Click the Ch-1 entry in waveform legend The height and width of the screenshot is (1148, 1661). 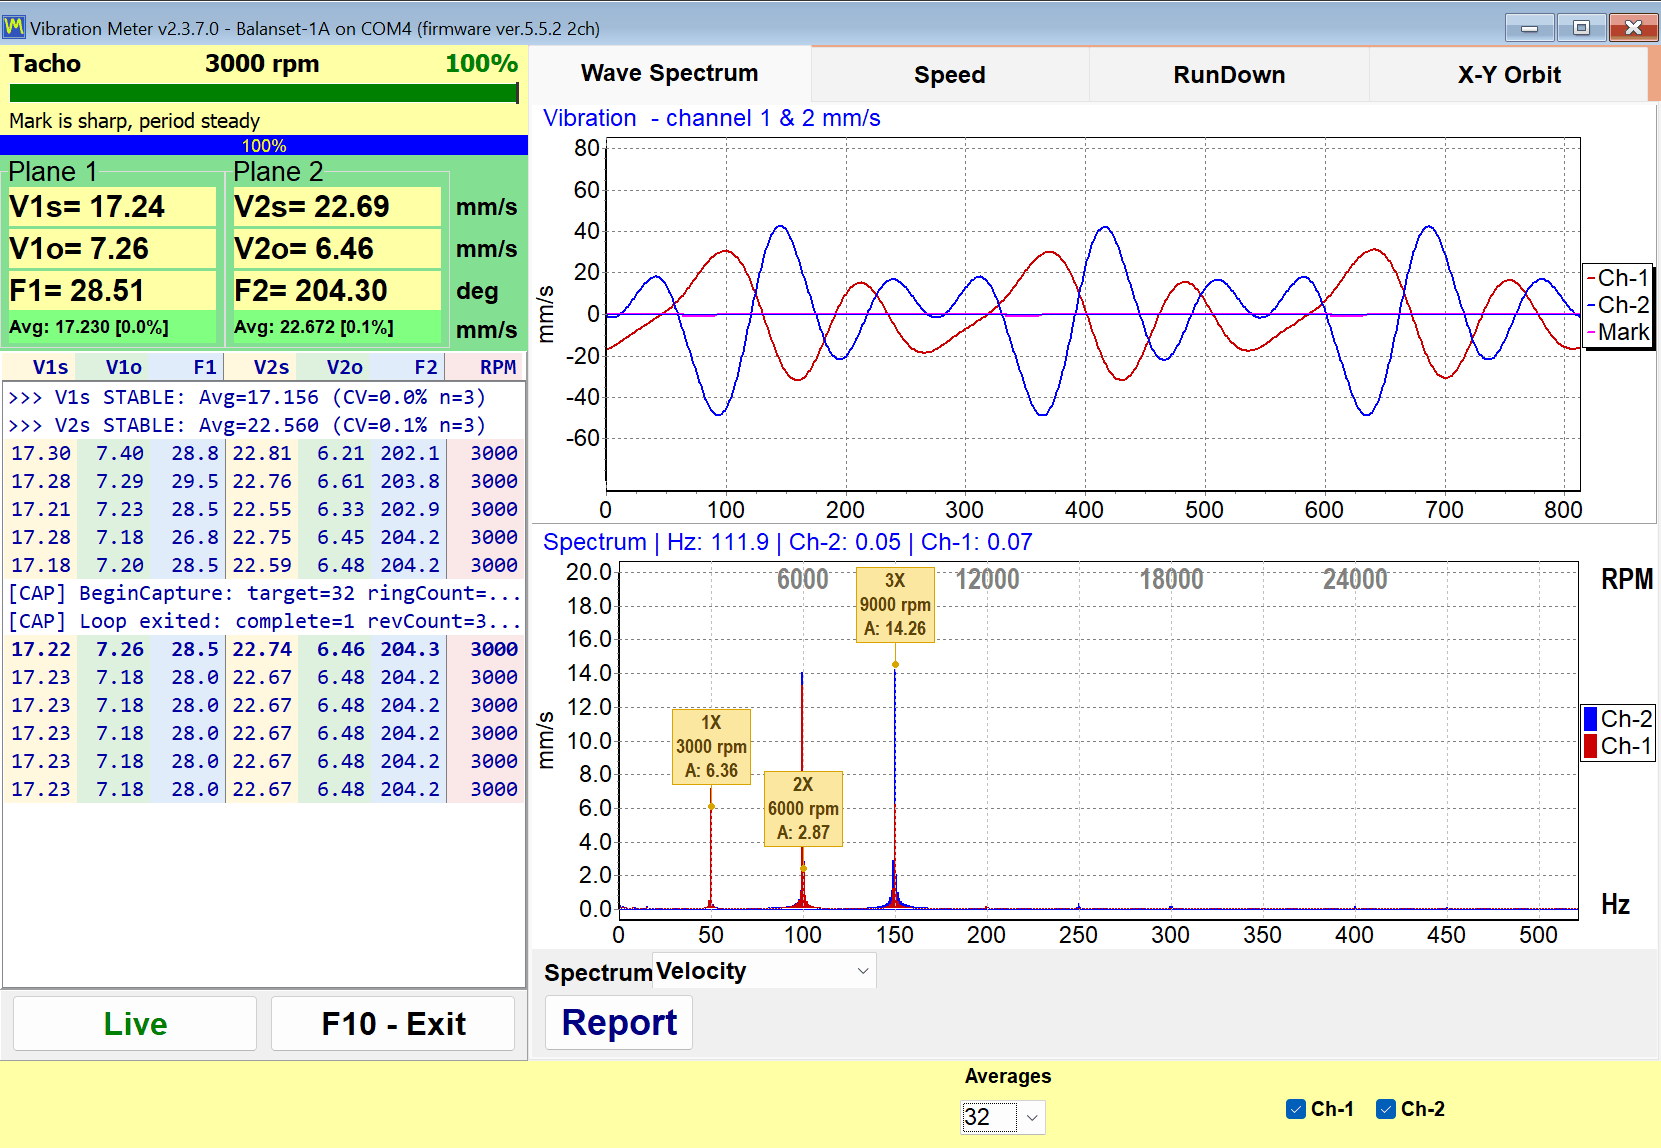coord(1618,278)
